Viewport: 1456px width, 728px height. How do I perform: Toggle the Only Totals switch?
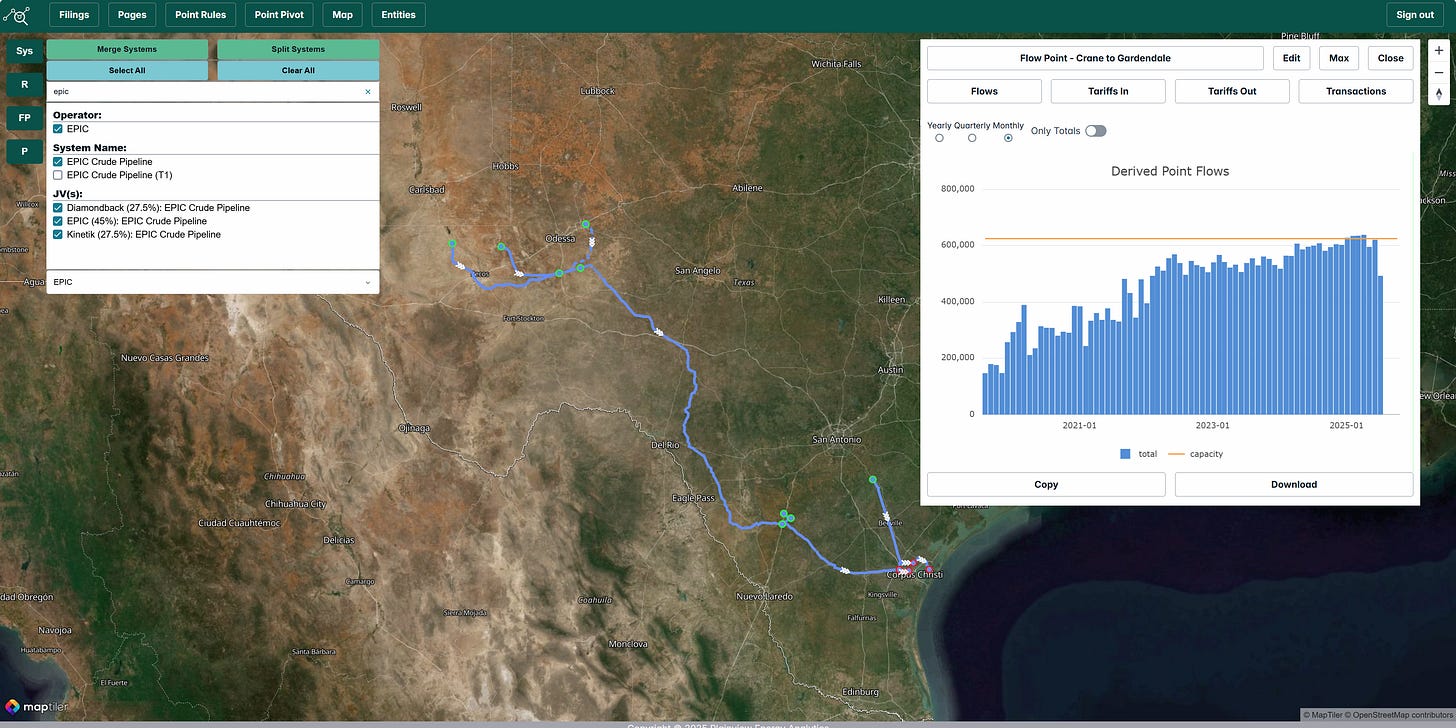click(x=1095, y=131)
